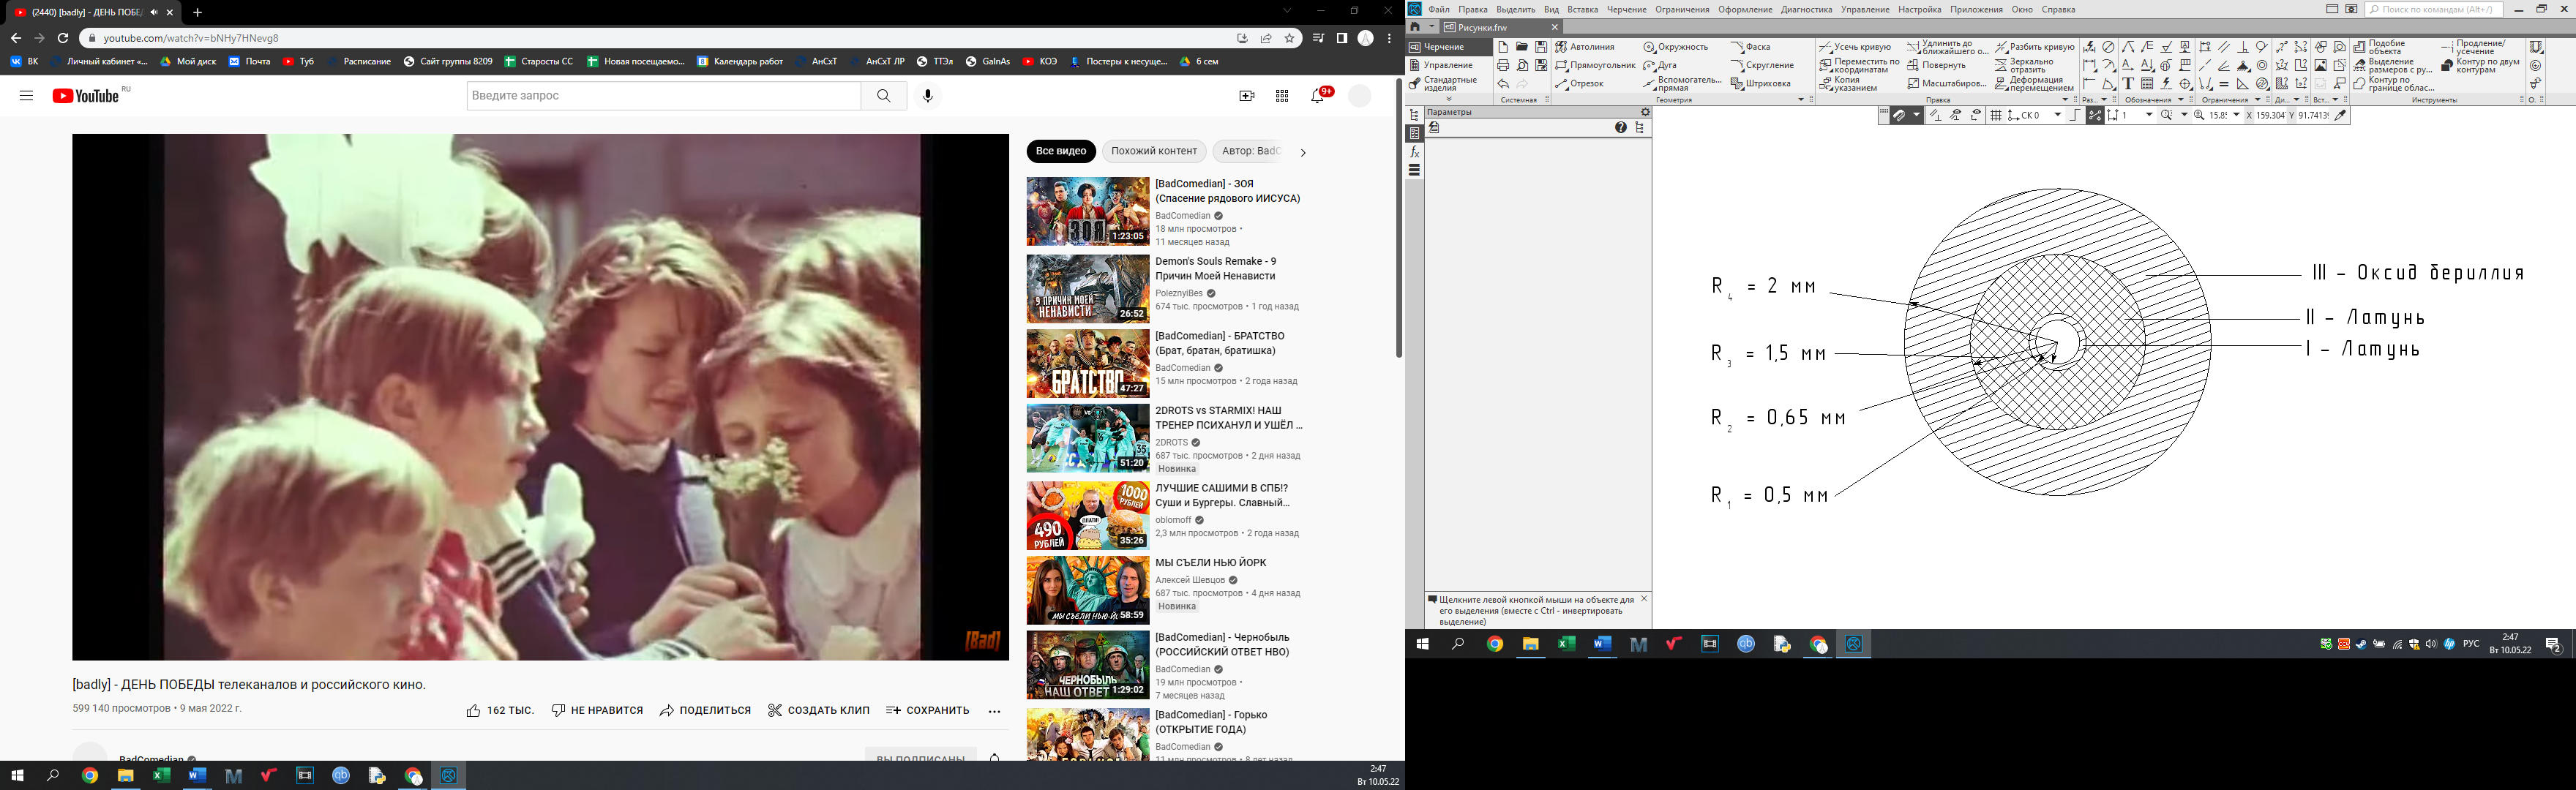Viewport: 2576px width, 790px height.
Task: Select Подобие объекта tool
Action: coord(2379,48)
